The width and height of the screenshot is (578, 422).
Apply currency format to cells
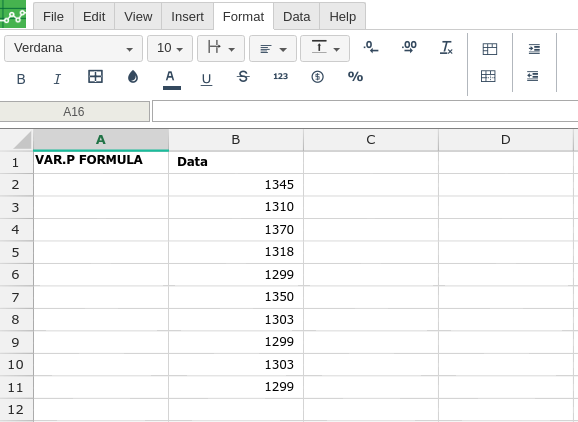tap(317, 77)
